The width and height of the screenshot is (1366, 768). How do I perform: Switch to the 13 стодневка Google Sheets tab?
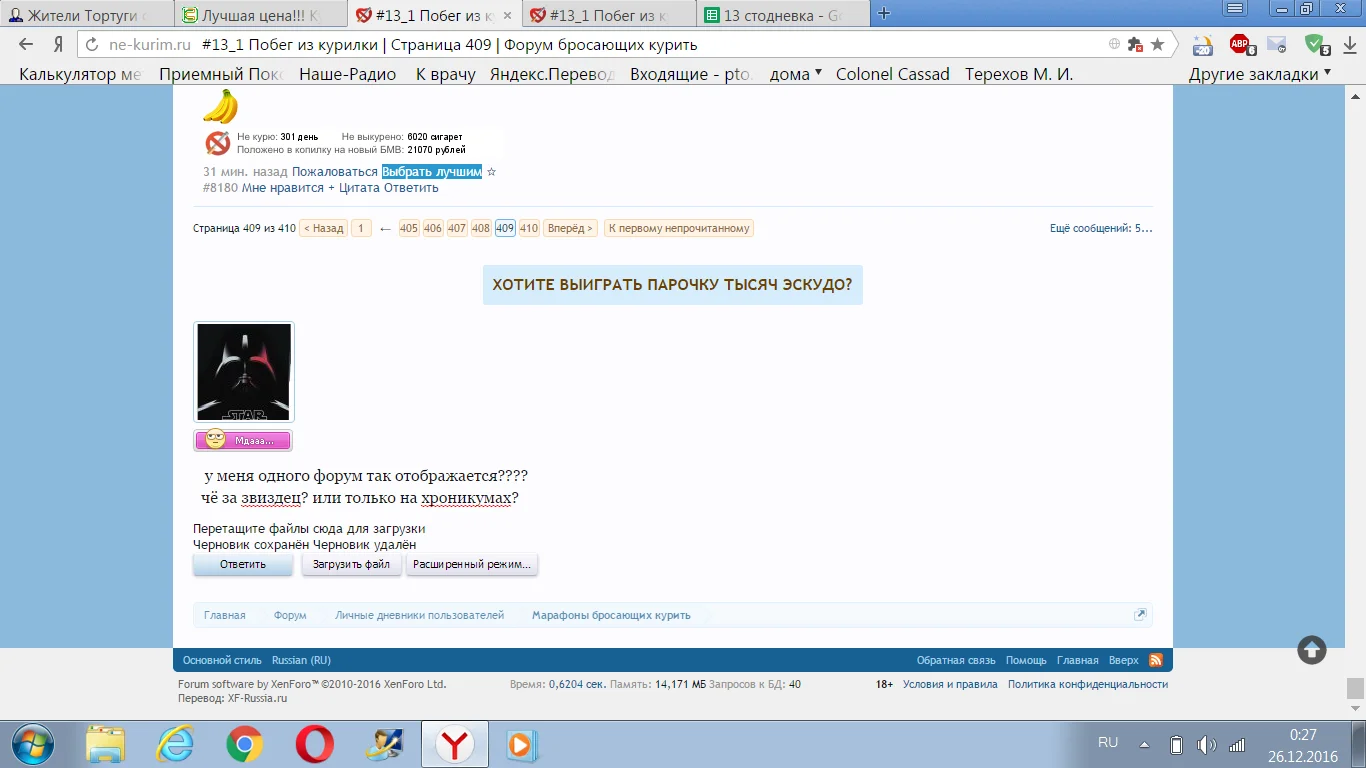click(784, 15)
